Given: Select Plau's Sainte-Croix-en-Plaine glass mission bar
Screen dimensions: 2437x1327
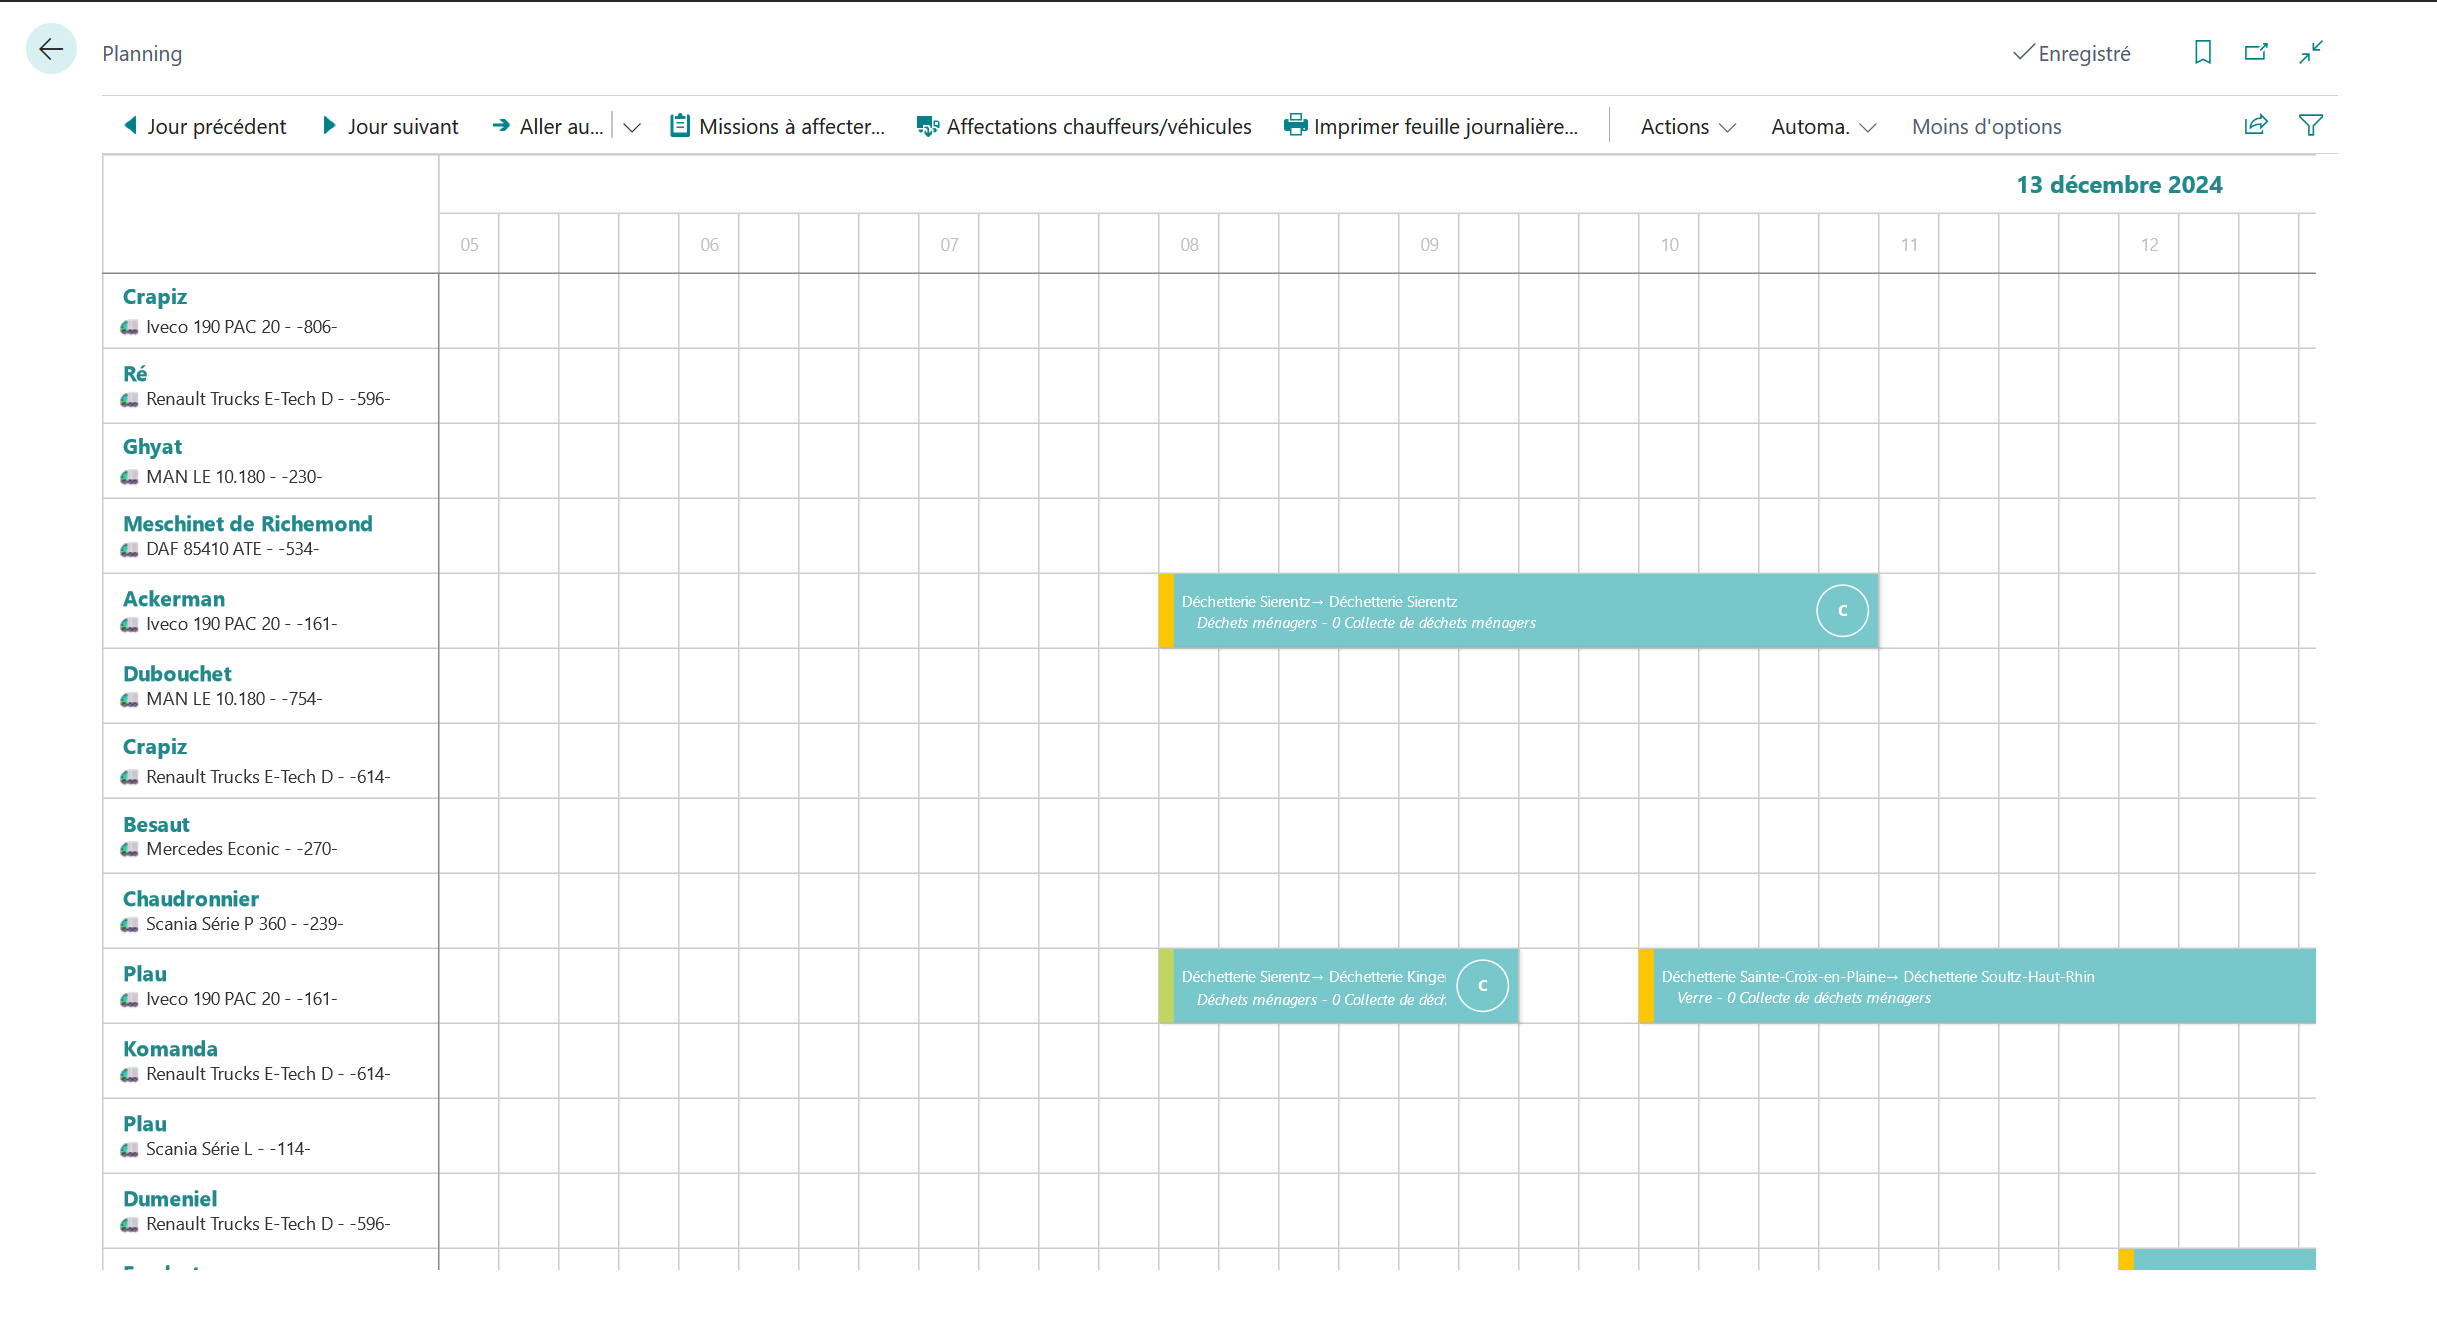Looking at the screenshot, I should click(x=1977, y=986).
